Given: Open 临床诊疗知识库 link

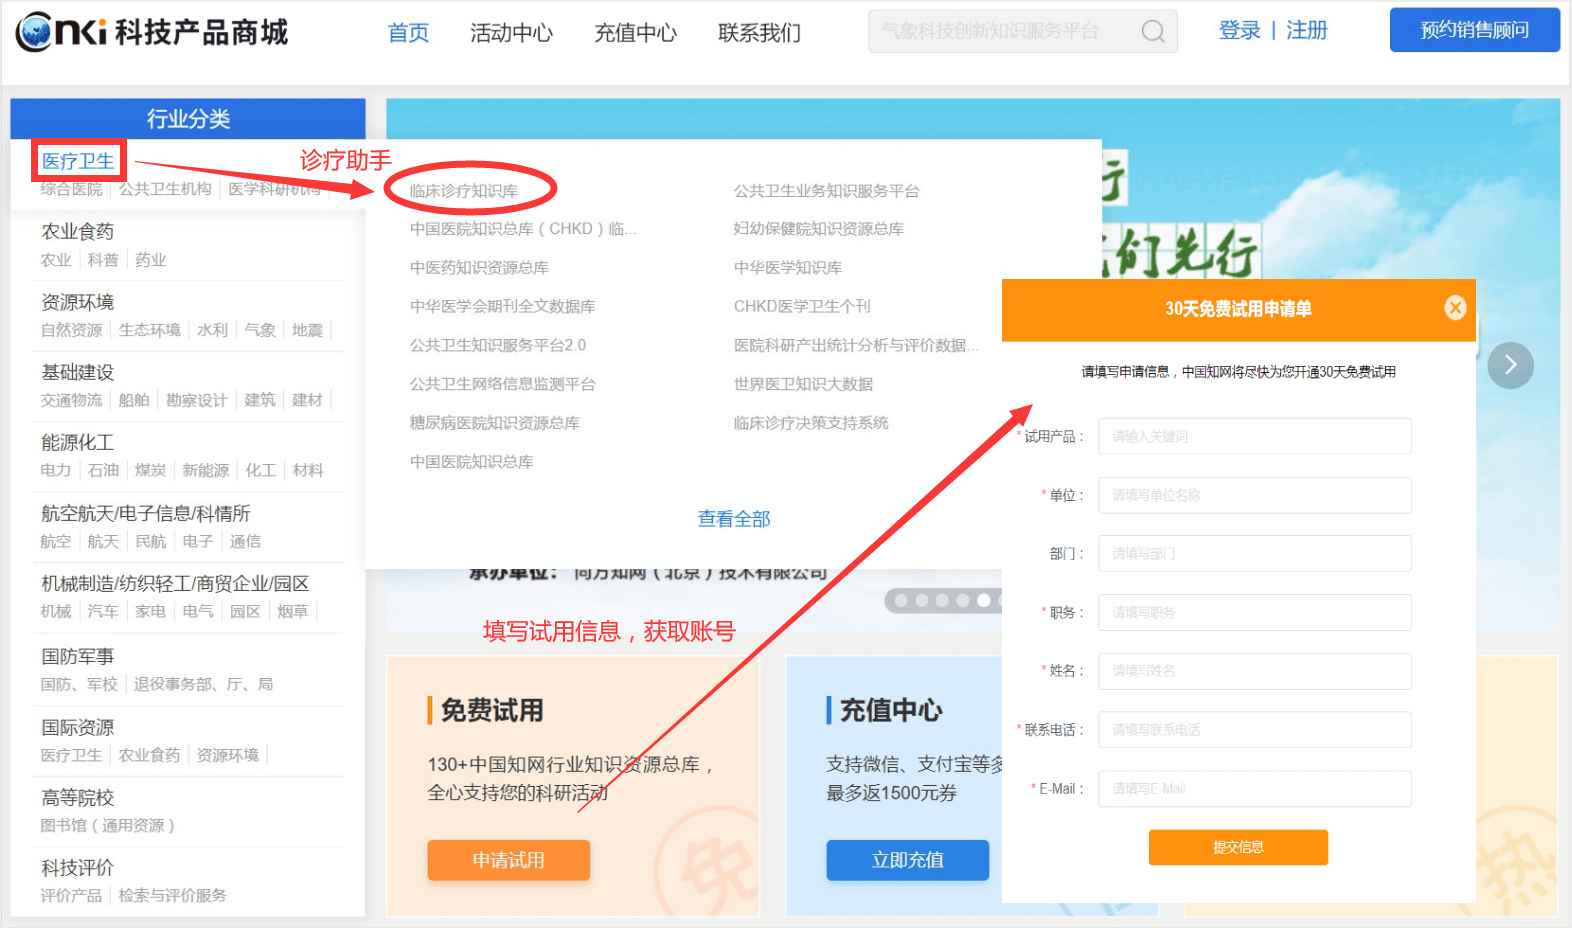Looking at the screenshot, I should pyautogui.click(x=464, y=190).
